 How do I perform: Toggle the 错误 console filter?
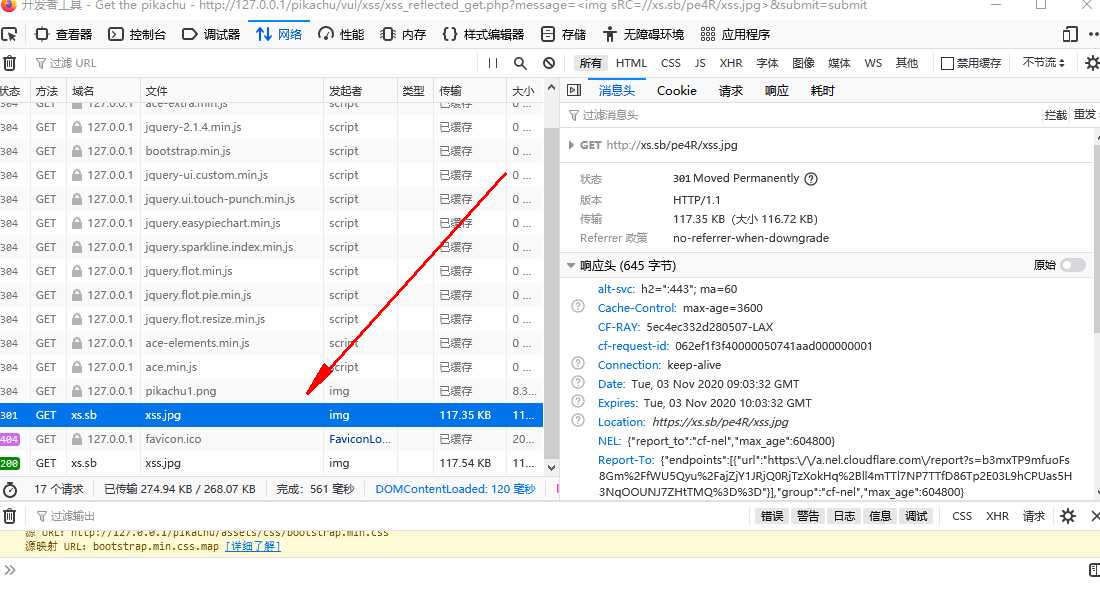coord(772,516)
